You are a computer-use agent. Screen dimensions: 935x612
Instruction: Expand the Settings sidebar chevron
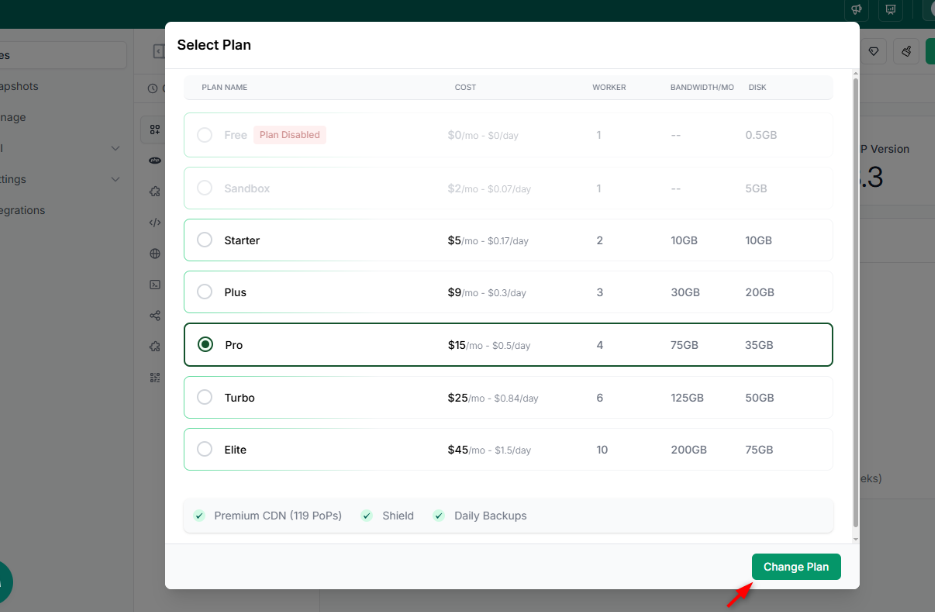click(116, 179)
